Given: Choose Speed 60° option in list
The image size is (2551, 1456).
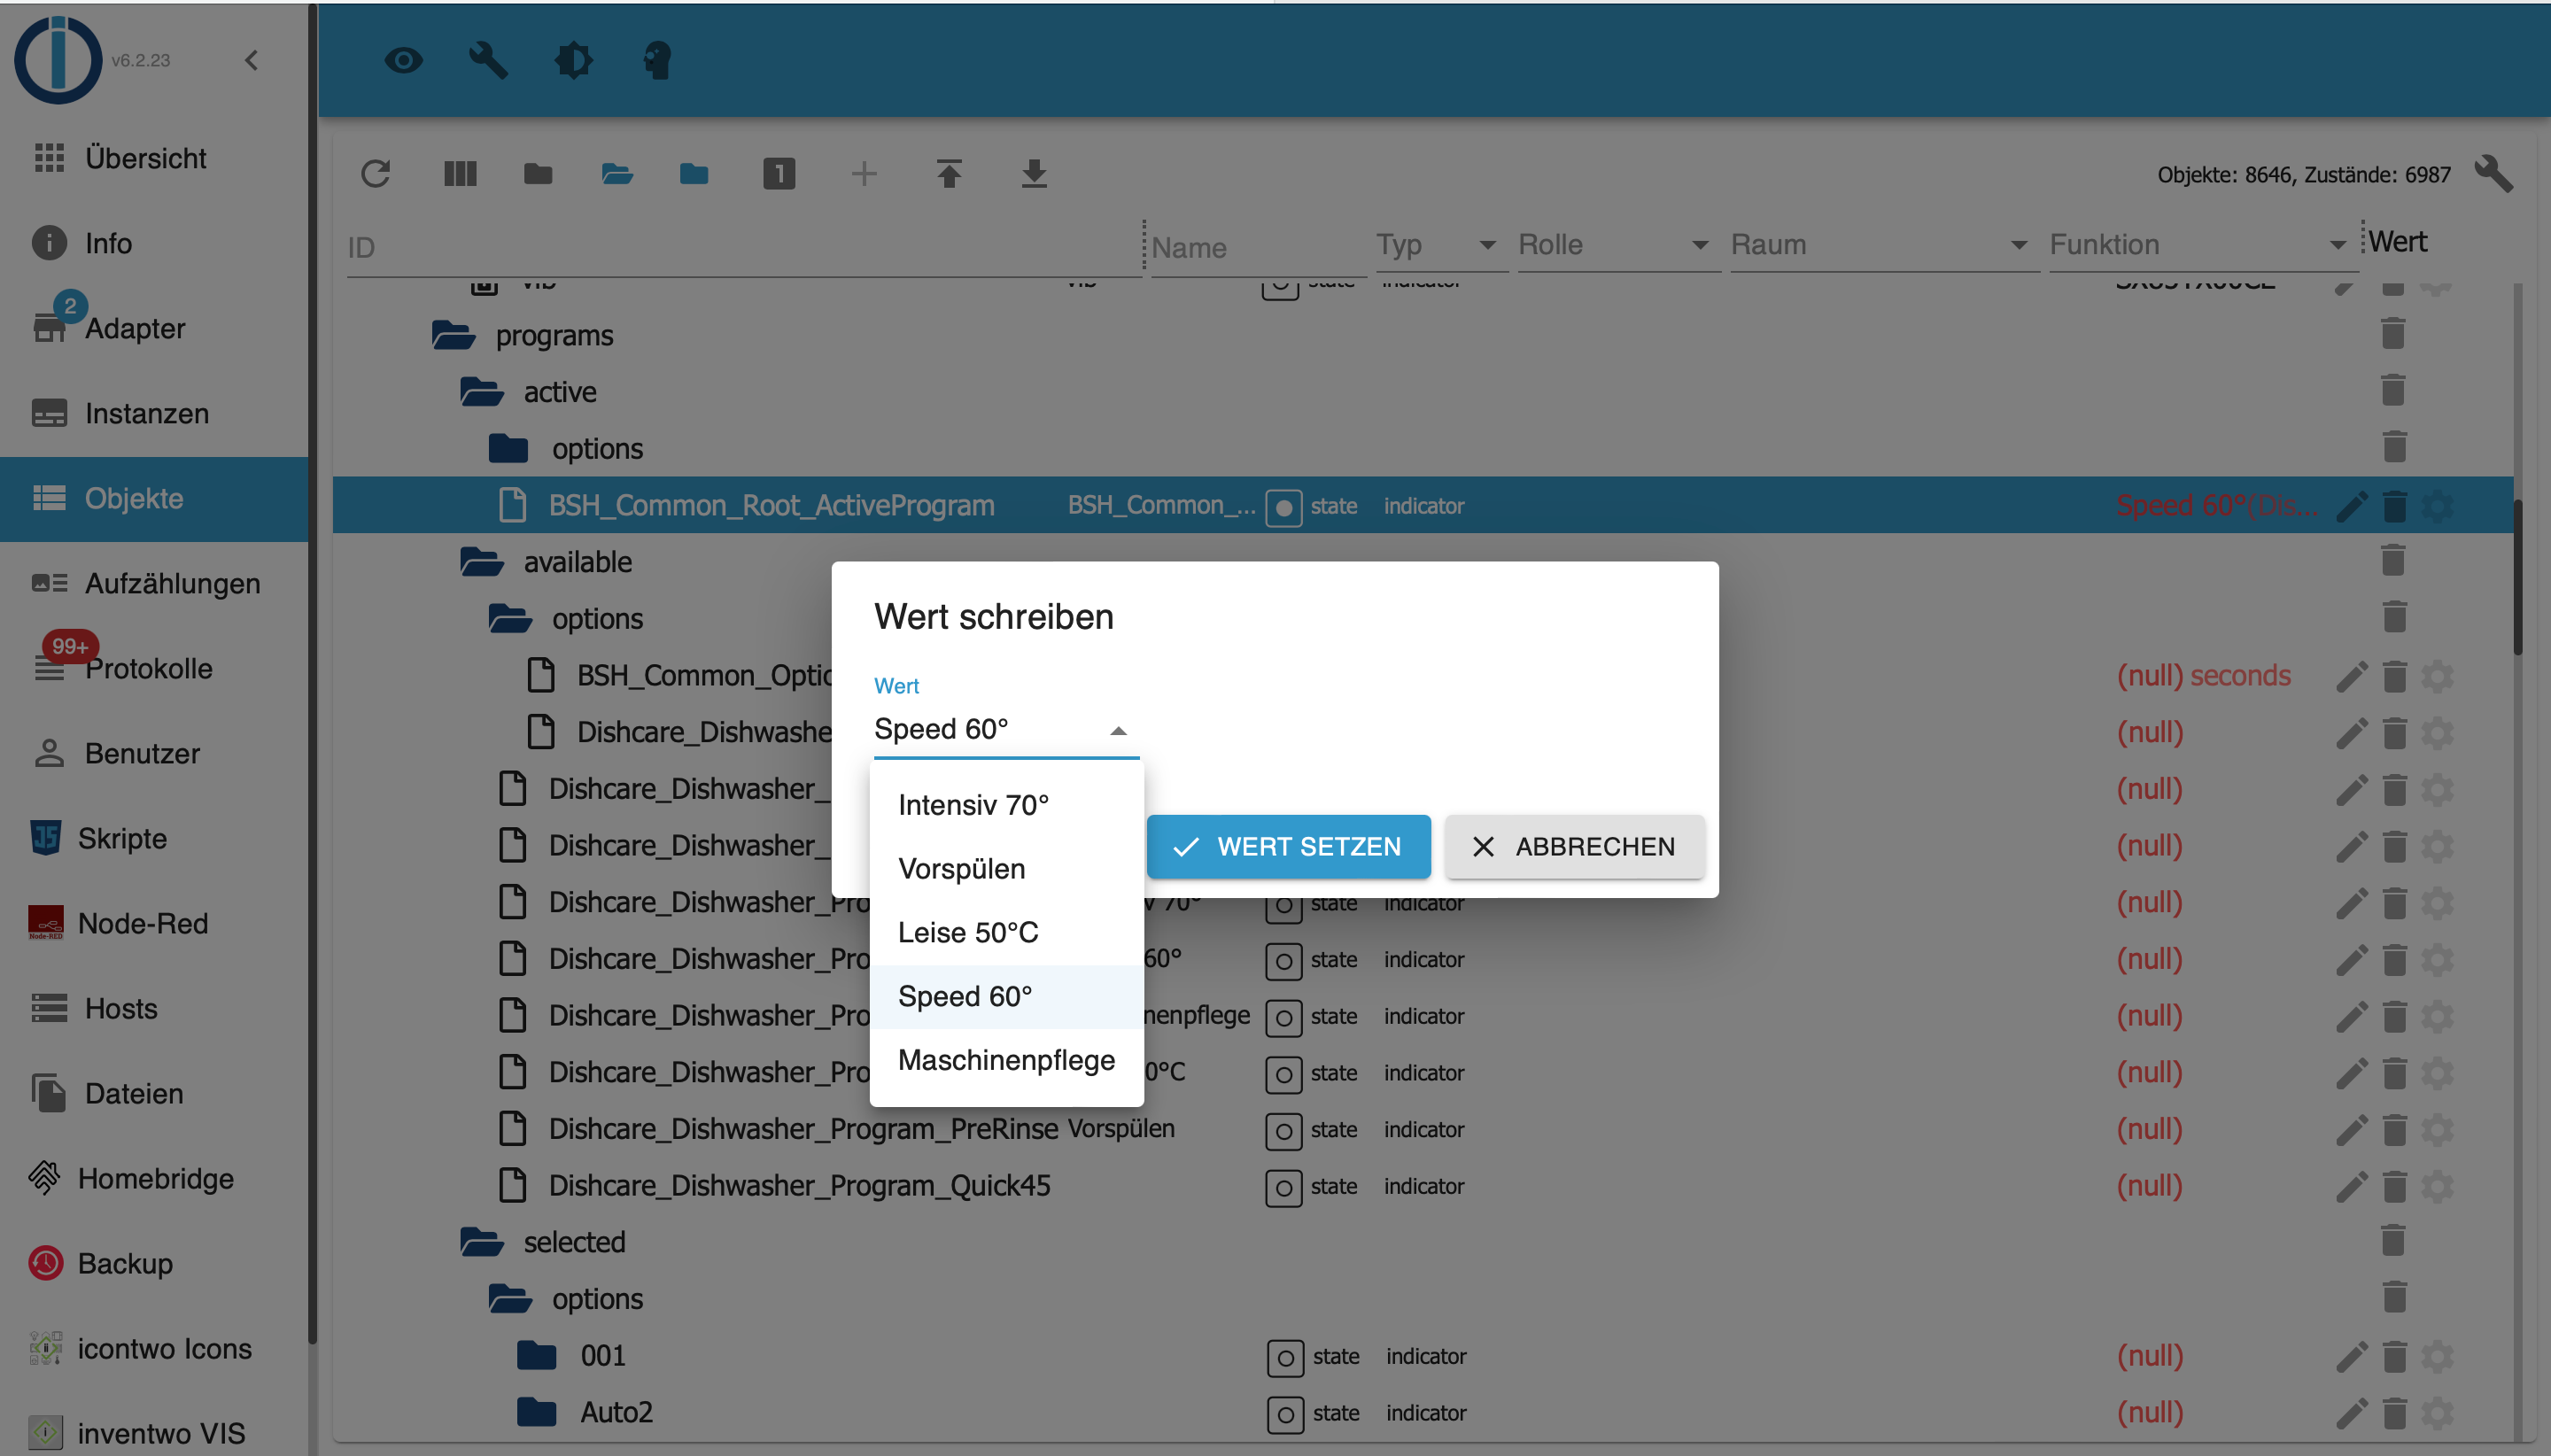Looking at the screenshot, I should [x=1006, y=997].
